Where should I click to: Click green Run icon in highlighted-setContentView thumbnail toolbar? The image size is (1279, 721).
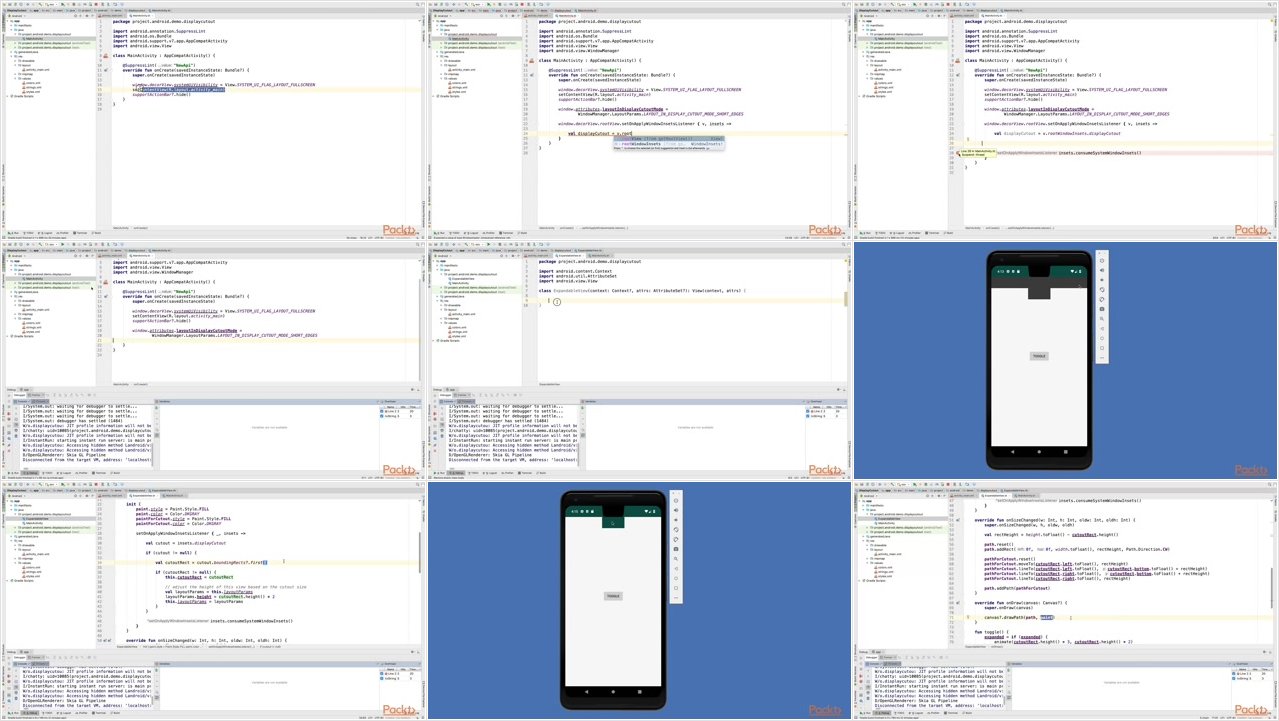pyautogui.click(x=62, y=4)
